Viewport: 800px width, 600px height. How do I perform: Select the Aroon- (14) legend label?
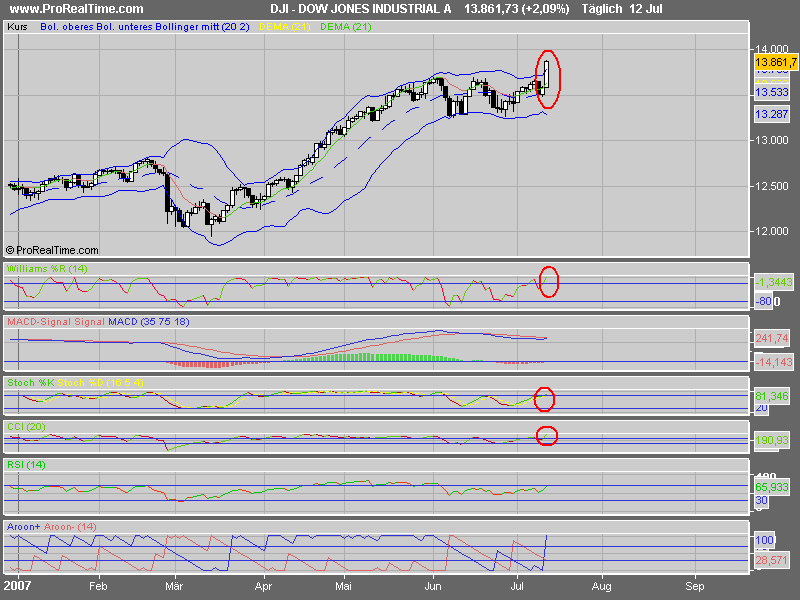point(70,527)
